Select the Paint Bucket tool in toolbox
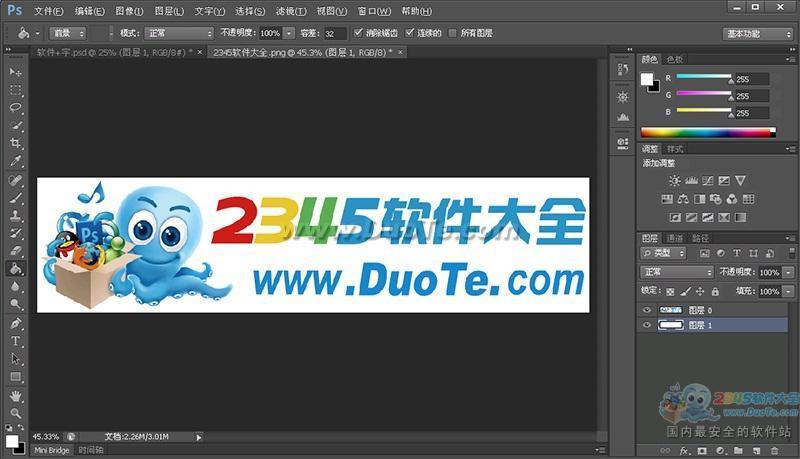800x459 pixels. [15, 269]
